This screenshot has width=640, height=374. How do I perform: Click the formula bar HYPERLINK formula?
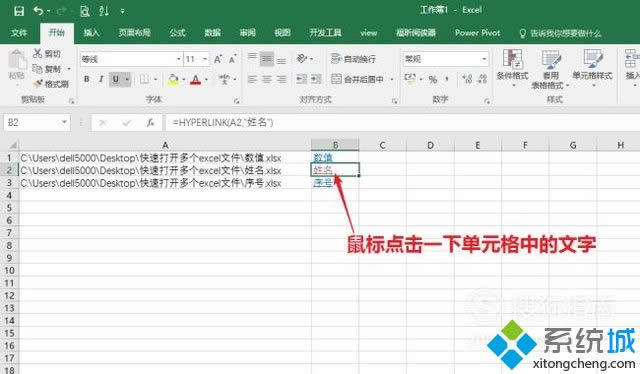(223, 122)
